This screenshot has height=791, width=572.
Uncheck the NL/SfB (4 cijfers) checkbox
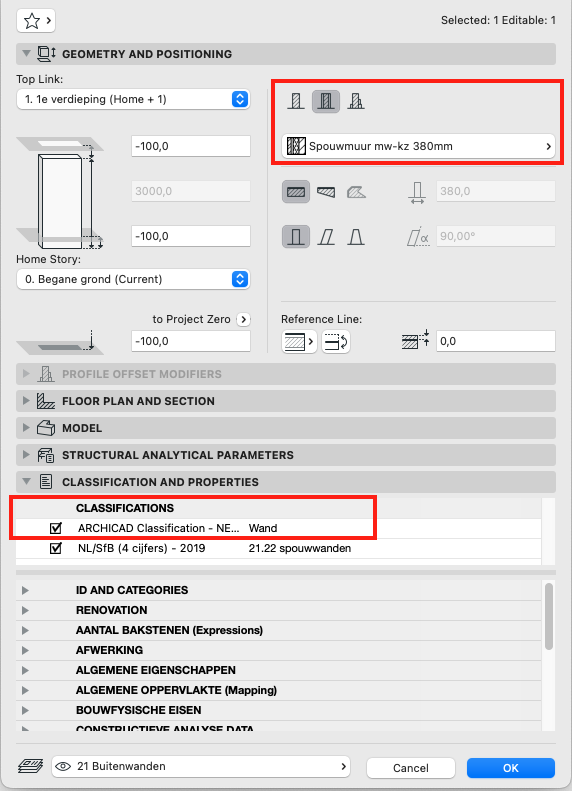coord(55,548)
